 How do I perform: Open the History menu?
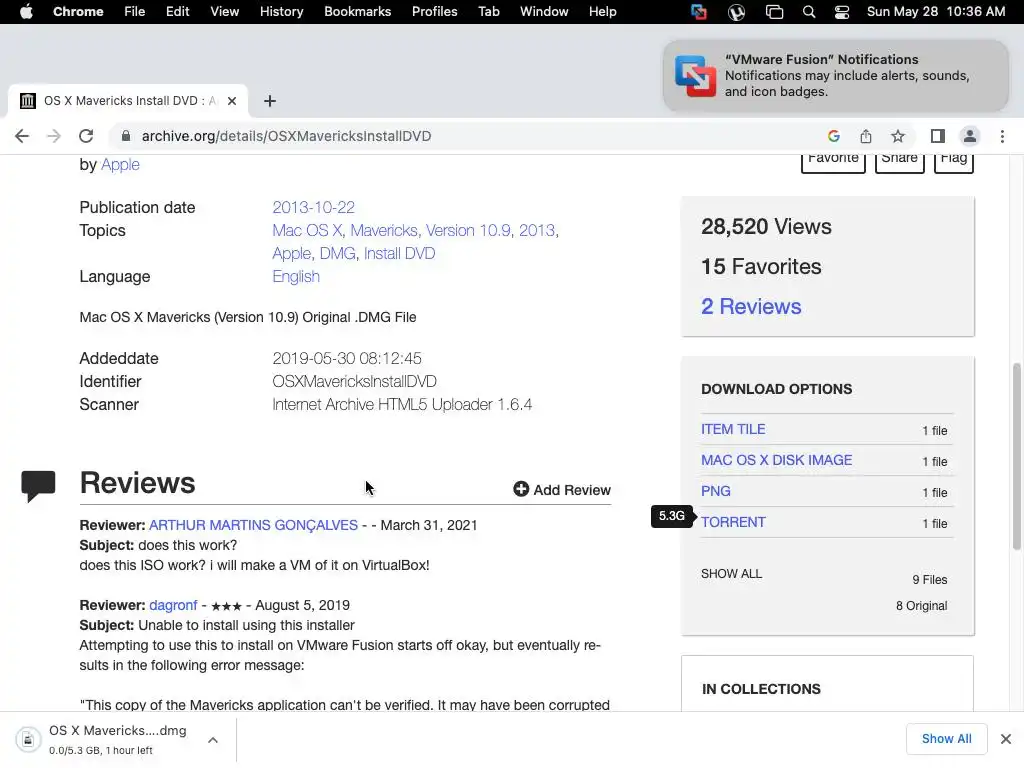pyautogui.click(x=281, y=12)
